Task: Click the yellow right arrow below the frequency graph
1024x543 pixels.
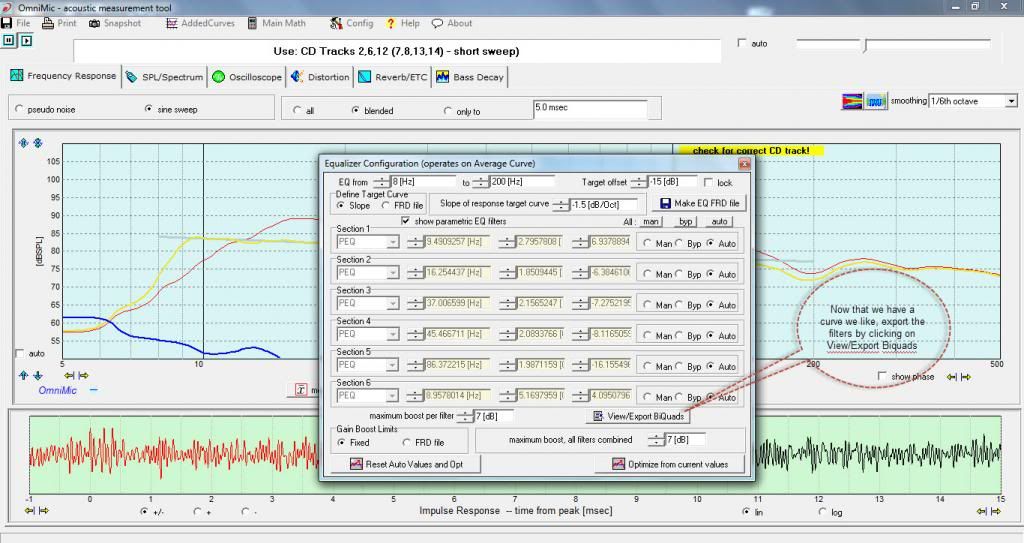Action: 84,376
